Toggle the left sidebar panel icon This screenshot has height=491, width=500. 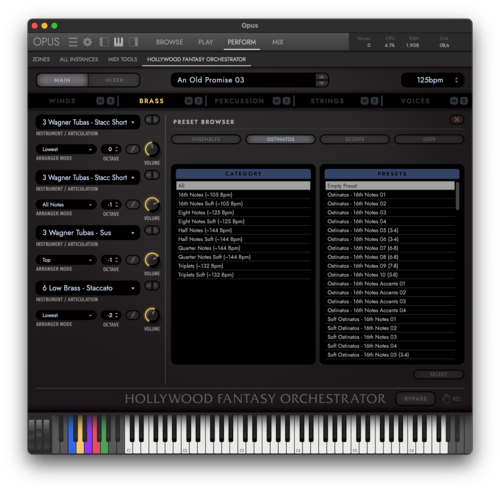[x=104, y=42]
